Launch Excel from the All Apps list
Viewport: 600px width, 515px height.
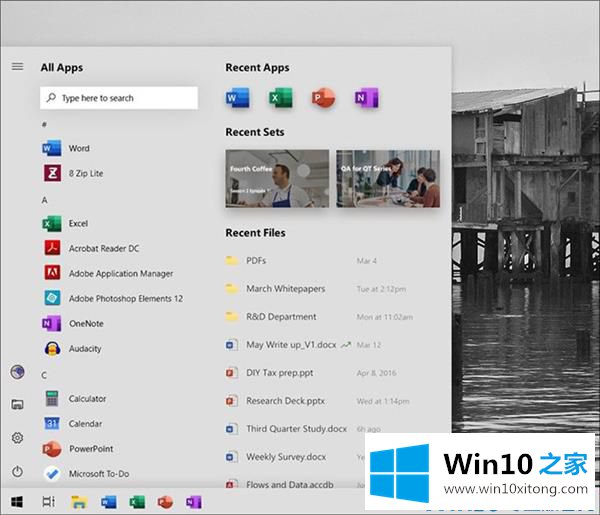65,223
